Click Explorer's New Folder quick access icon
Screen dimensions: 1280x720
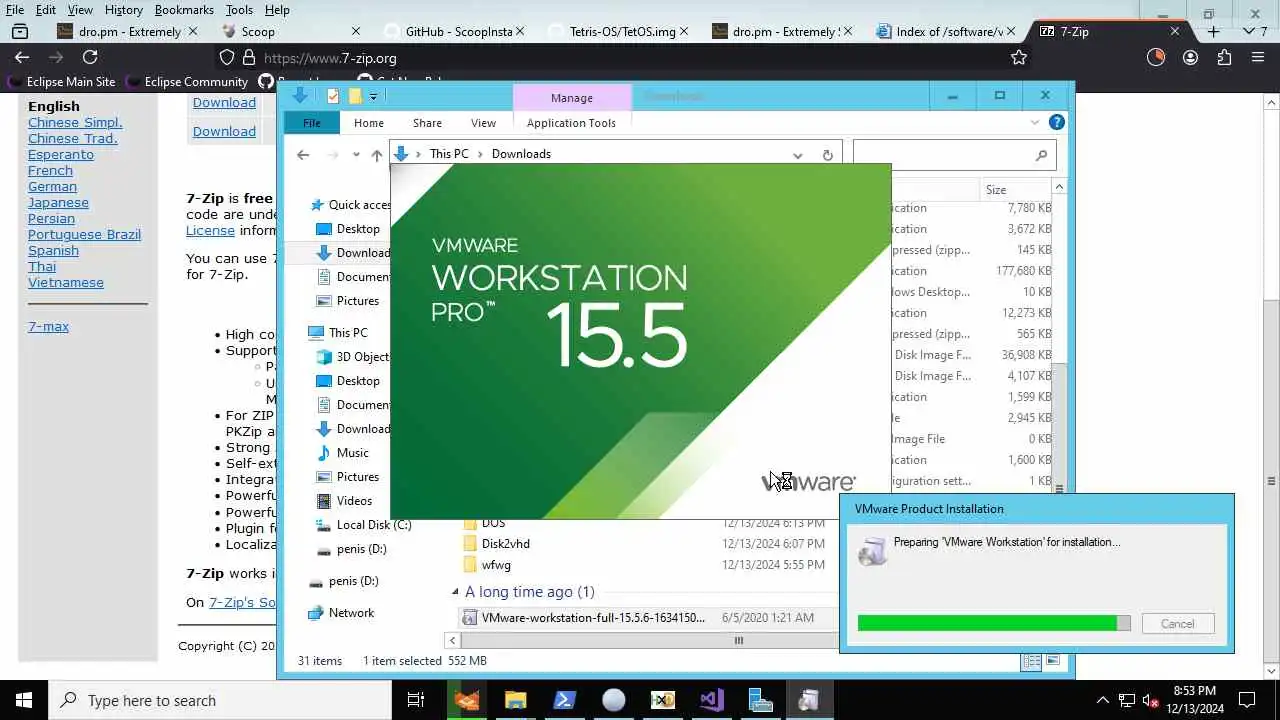click(x=354, y=96)
